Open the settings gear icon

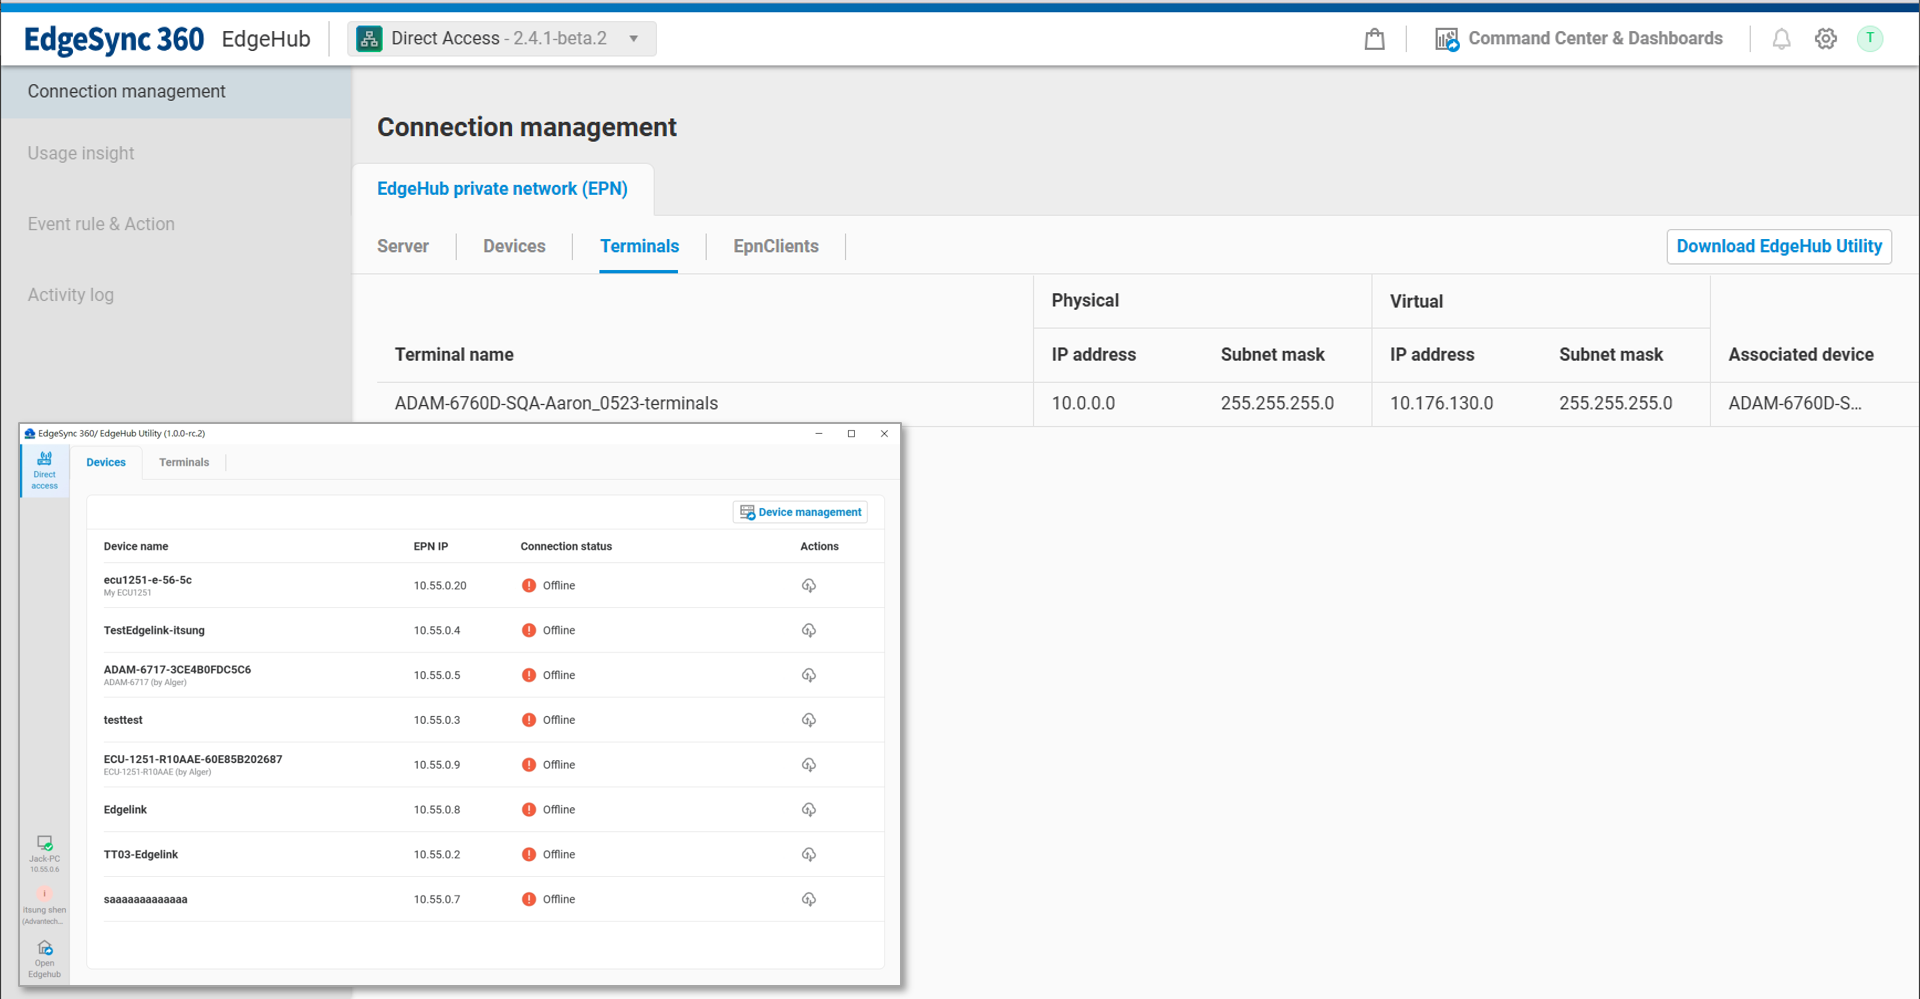pyautogui.click(x=1825, y=39)
